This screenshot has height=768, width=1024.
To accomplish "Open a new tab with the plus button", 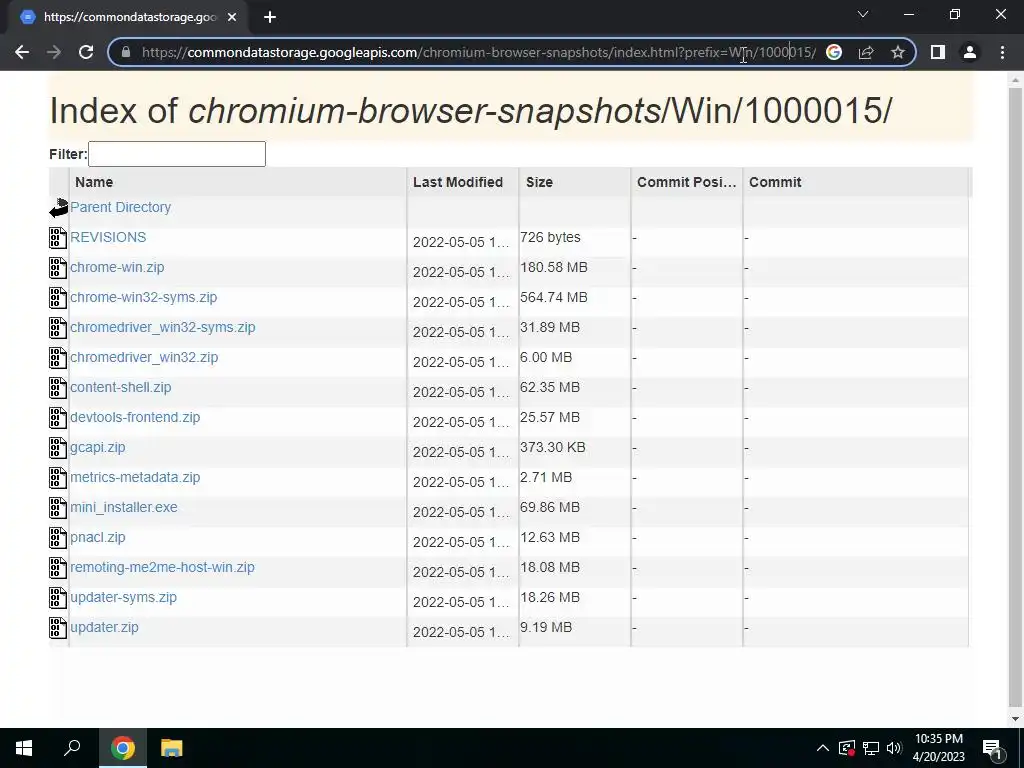I will coord(270,18).
